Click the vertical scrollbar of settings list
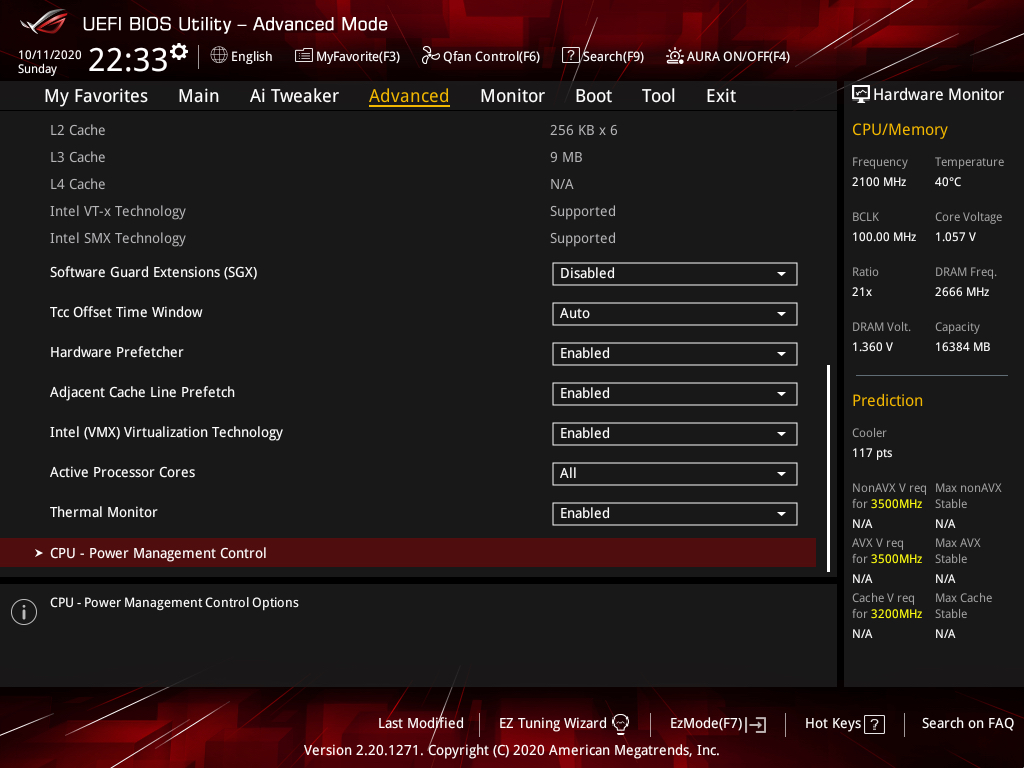Screen dimensions: 1024x768 828,468
